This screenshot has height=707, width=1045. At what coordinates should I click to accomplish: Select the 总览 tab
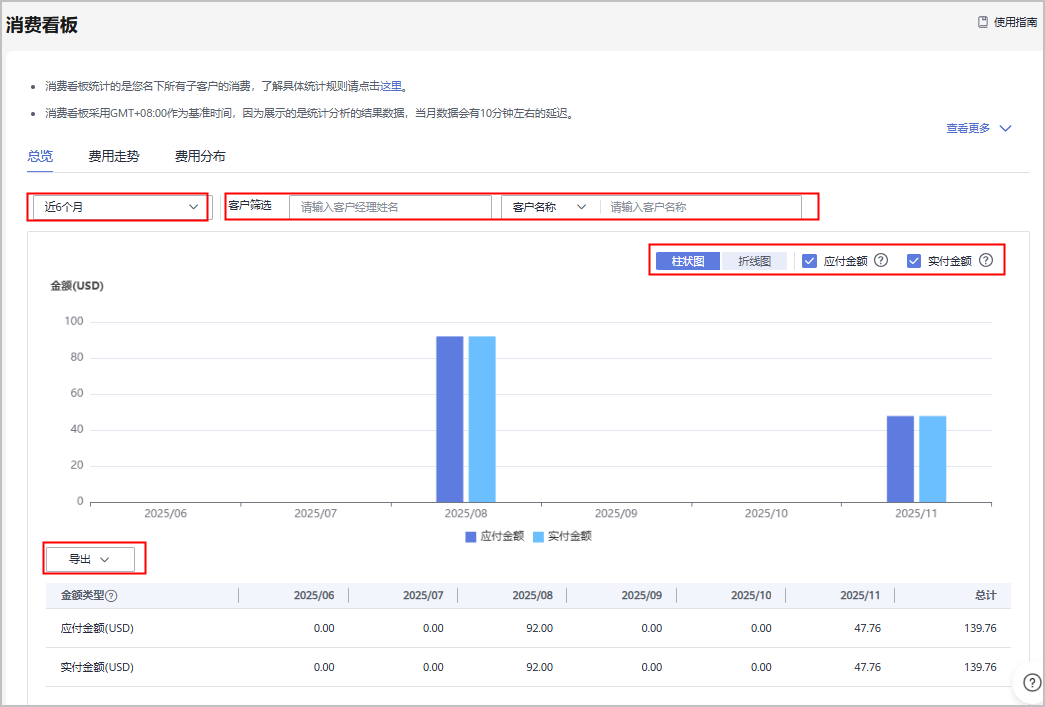(x=40, y=156)
